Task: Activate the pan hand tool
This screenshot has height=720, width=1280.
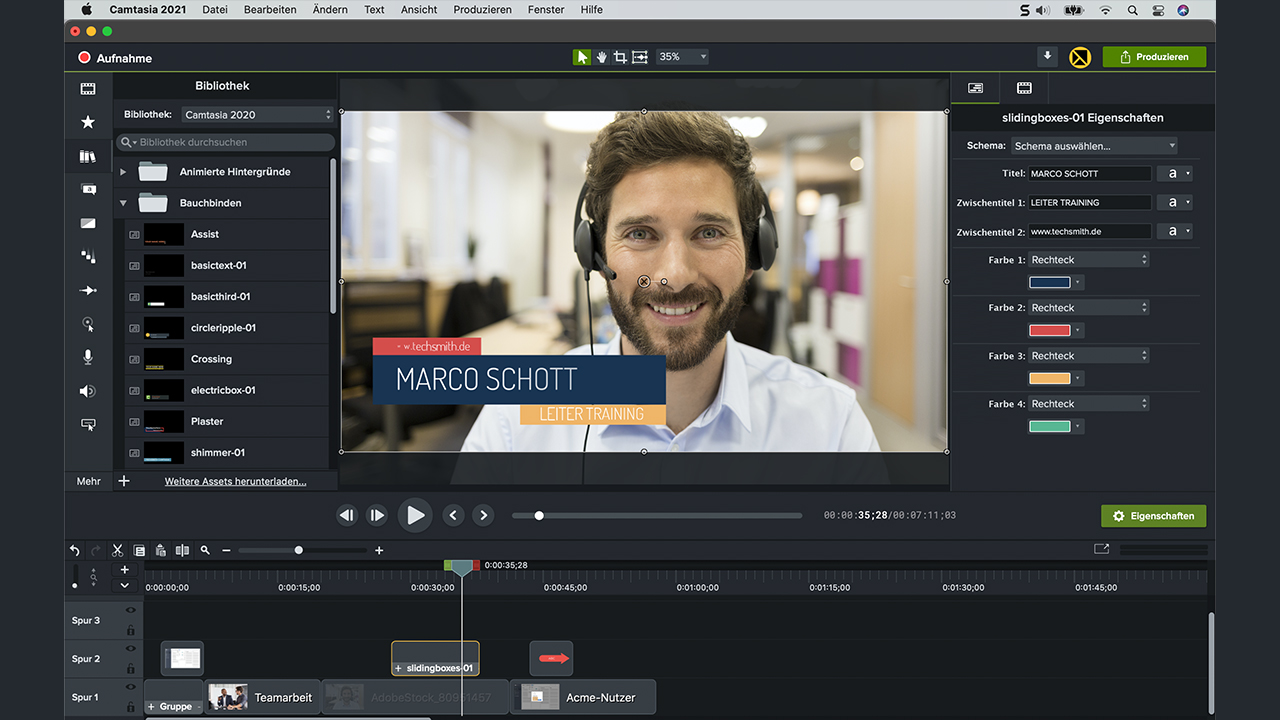Action: (601, 57)
